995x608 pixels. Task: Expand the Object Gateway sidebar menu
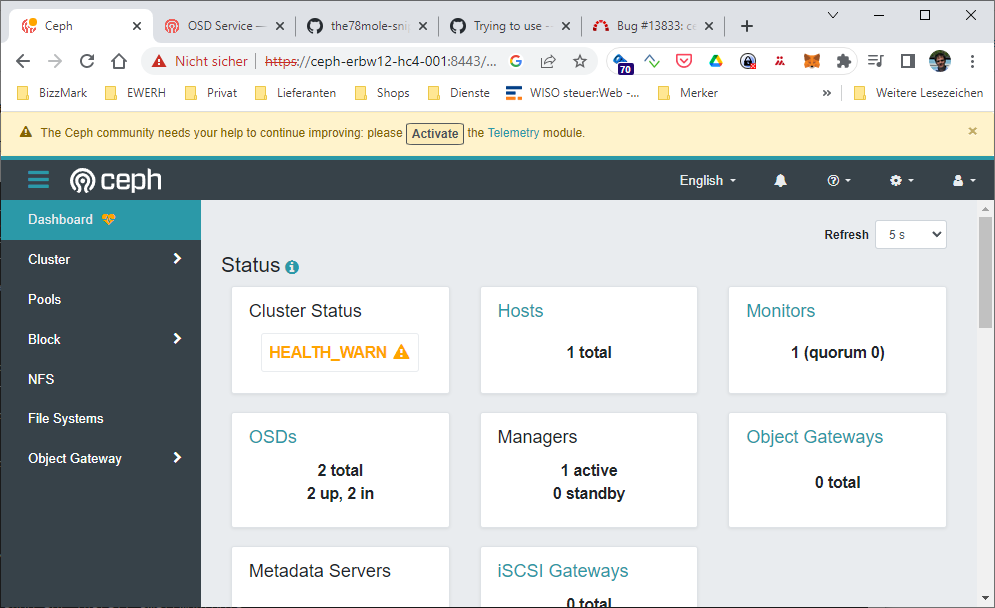pyautogui.click(x=101, y=458)
